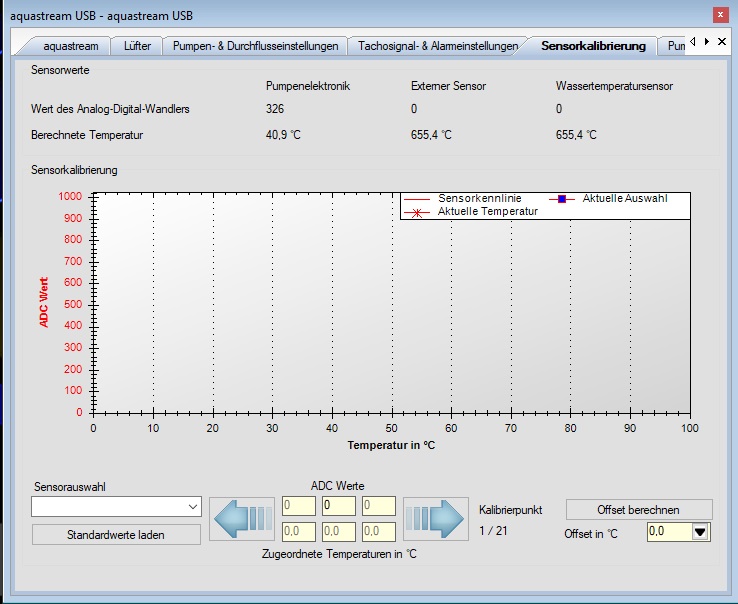The height and width of the screenshot is (604, 738).
Task: Click the Aktuelle Temperatur legend entry
Action: pos(471,211)
